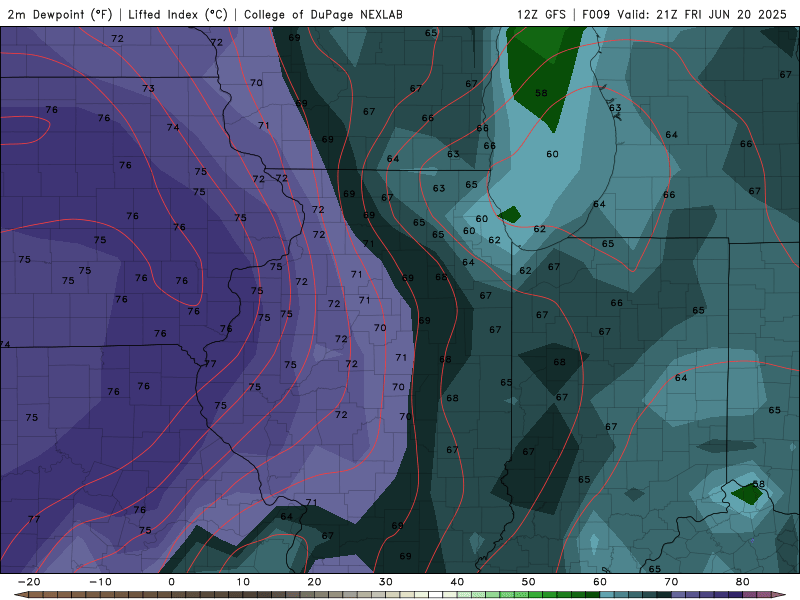The image size is (800, 600).
Task: Click the "F009" forecast hour label
Action: 596,14
